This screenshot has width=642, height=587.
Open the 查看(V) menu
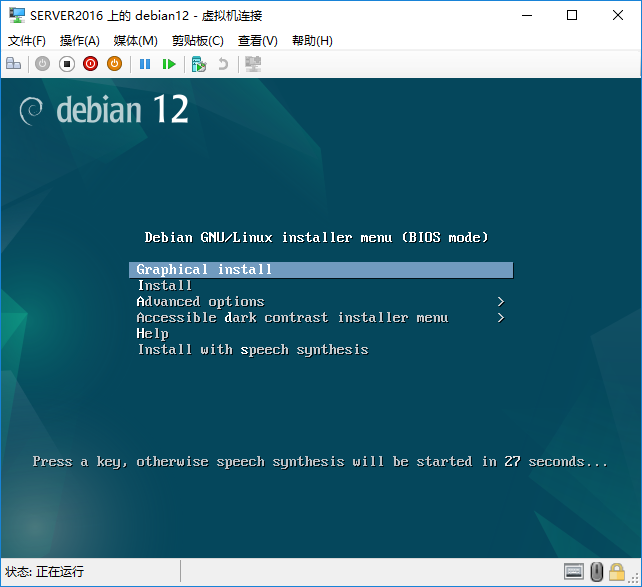coord(258,41)
